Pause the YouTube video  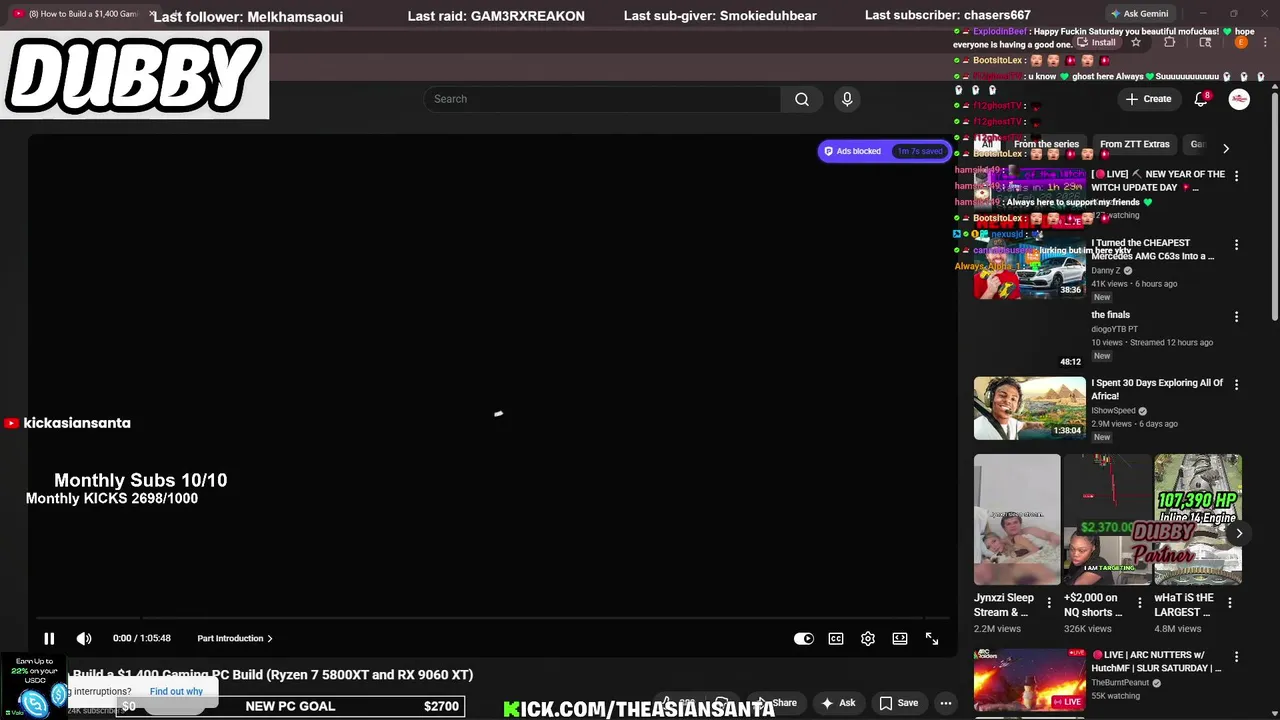point(49,638)
